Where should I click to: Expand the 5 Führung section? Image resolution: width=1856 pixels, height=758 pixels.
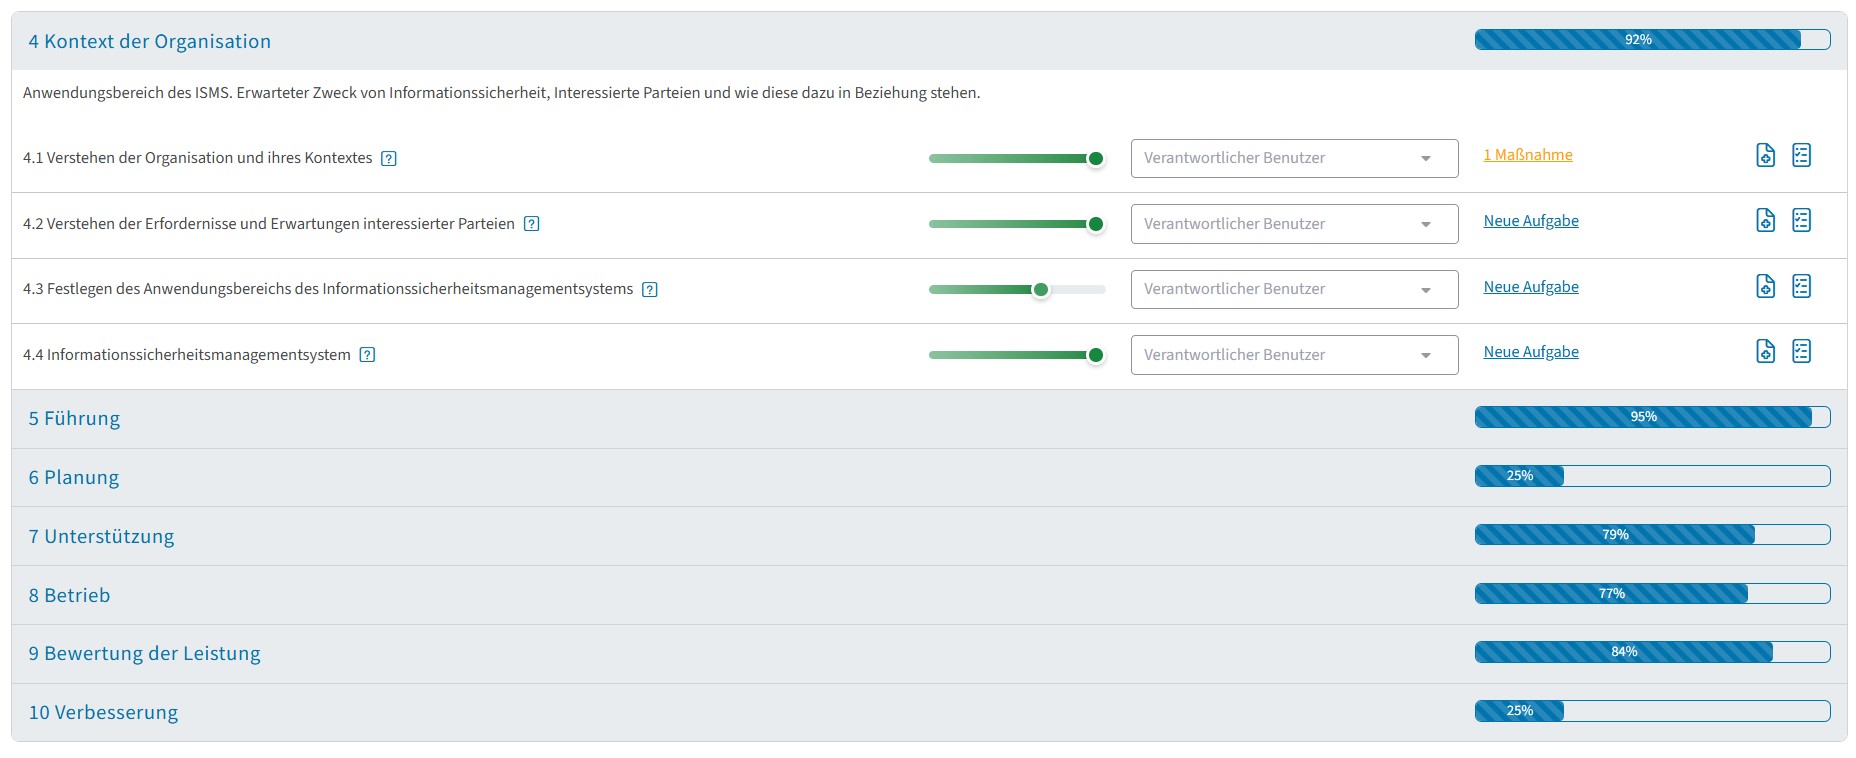pyautogui.click(x=74, y=418)
